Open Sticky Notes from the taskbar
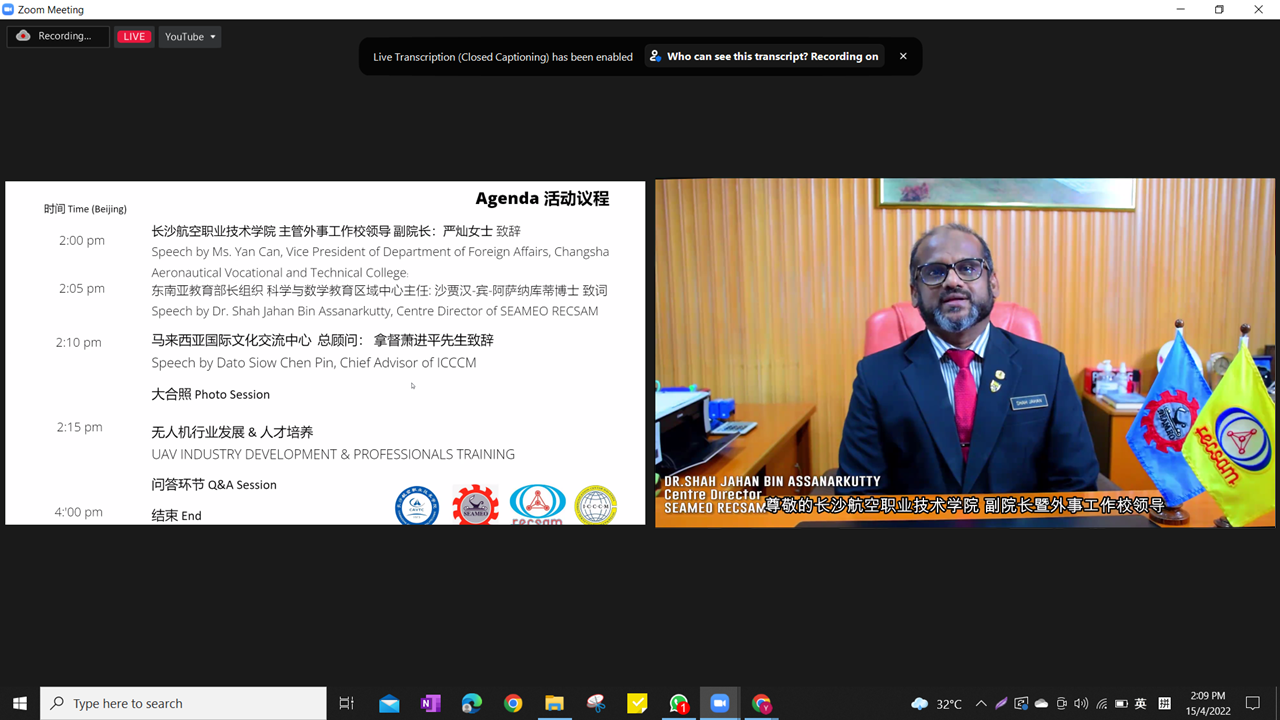Image resolution: width=1280 pixels, height=720 pixels. click(x=637, y=703)
